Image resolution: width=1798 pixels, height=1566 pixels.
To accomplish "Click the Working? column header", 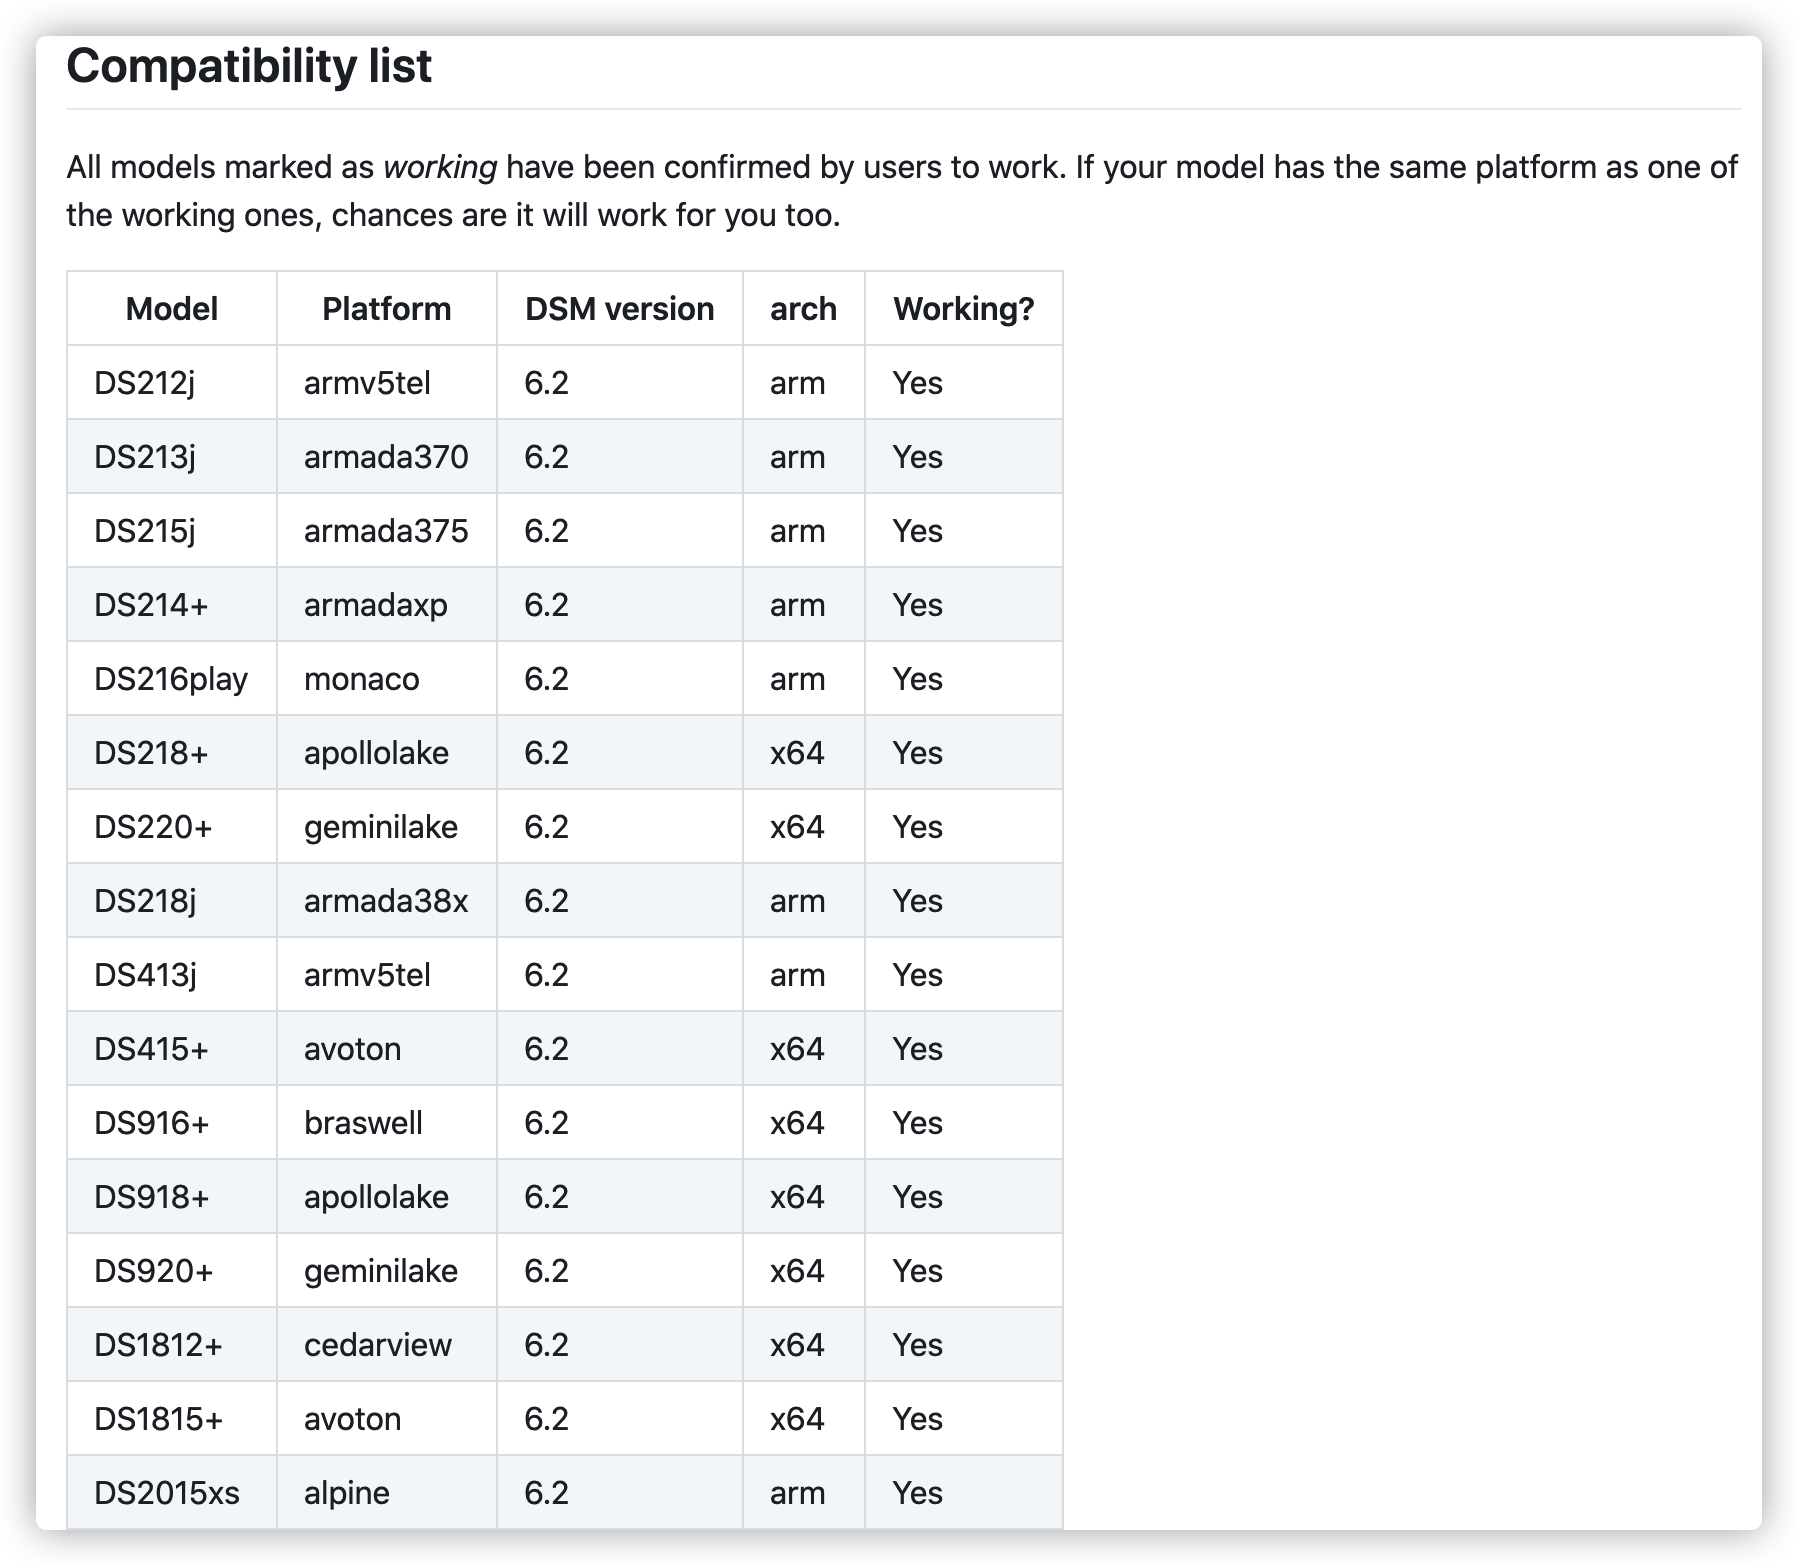I will (963, 309).
